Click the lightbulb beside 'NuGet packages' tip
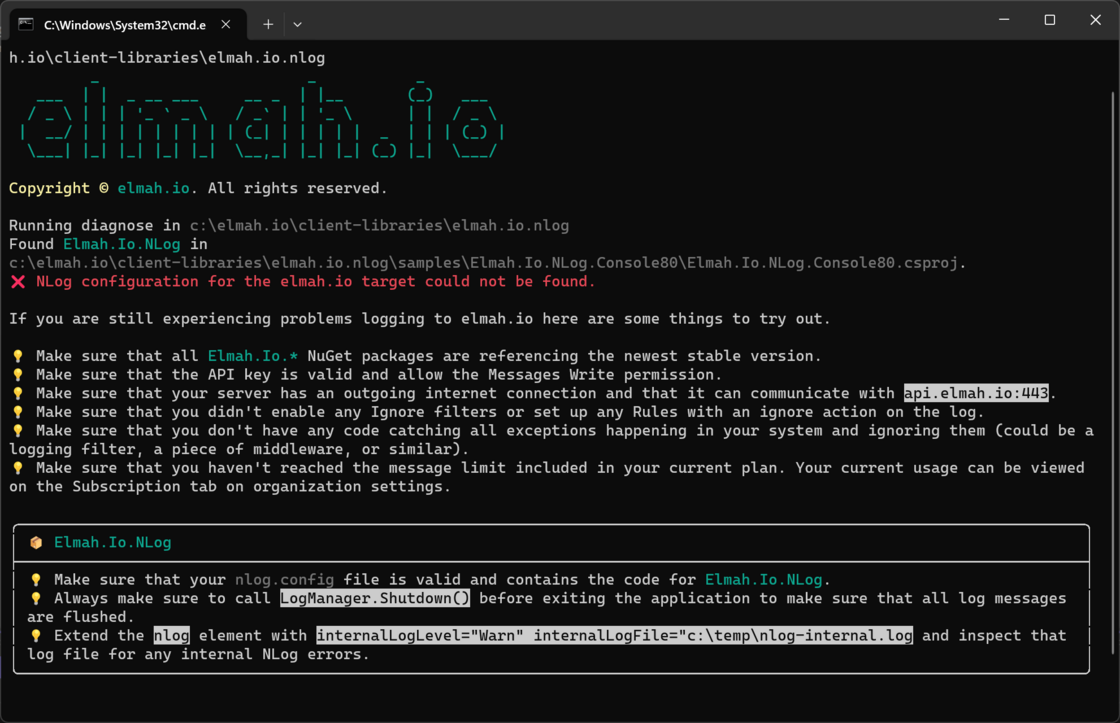The image size is (1120, 723). [x=18, y=356]
